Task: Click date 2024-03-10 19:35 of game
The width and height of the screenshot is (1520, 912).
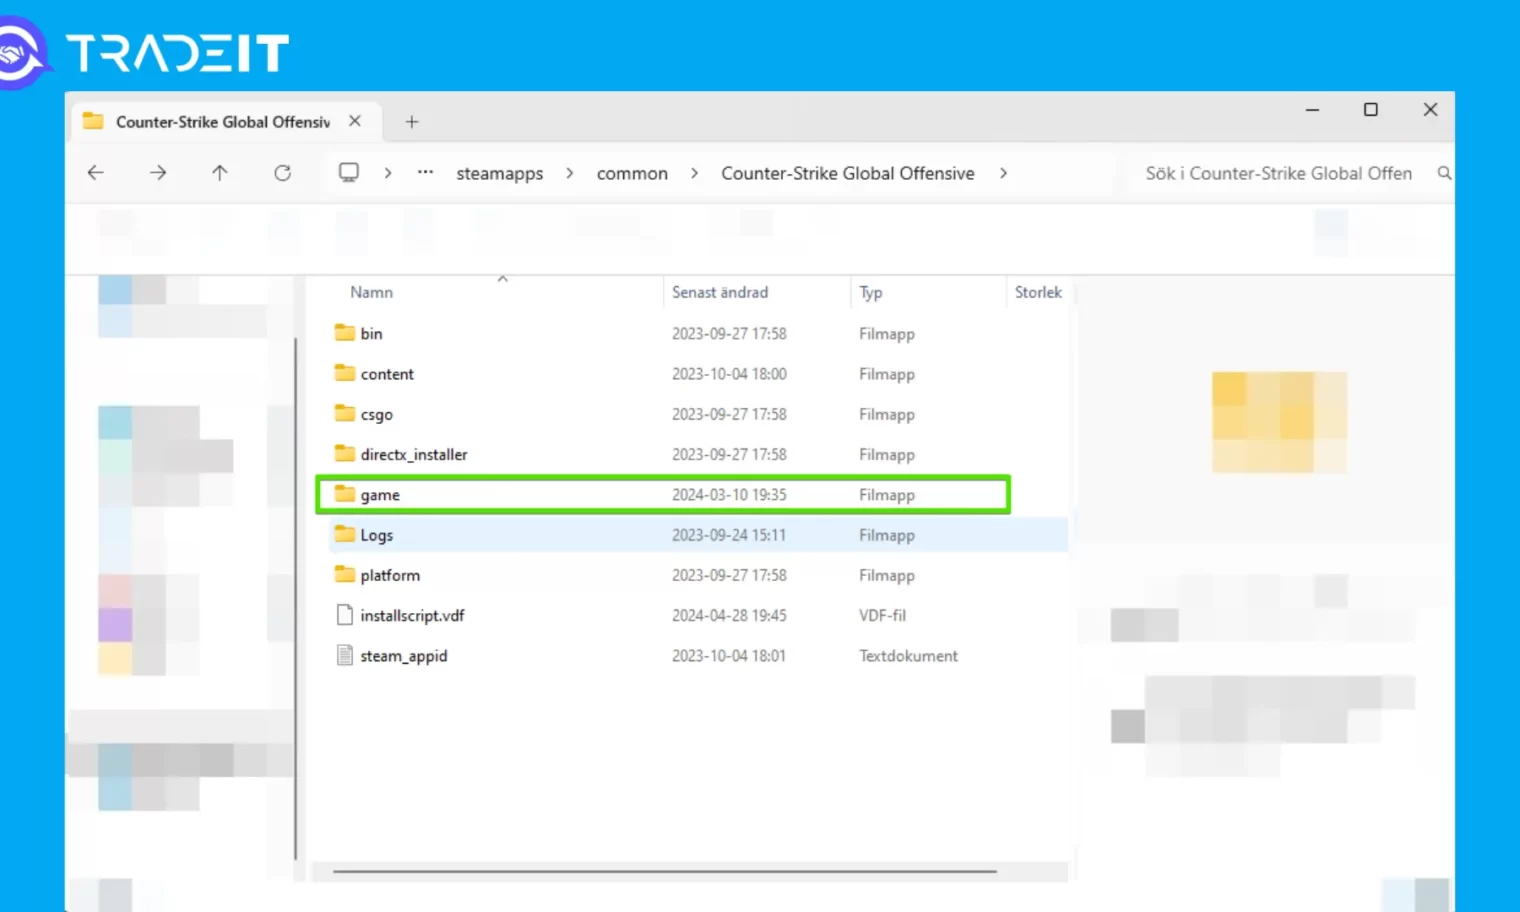Action: (x=729, y=494)
